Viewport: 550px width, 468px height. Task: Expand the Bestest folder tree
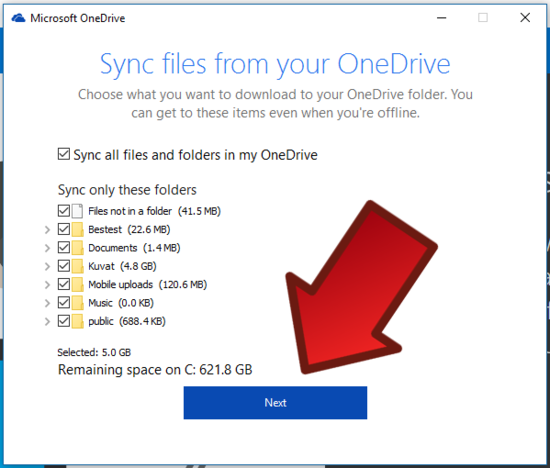tap(47, 230)
